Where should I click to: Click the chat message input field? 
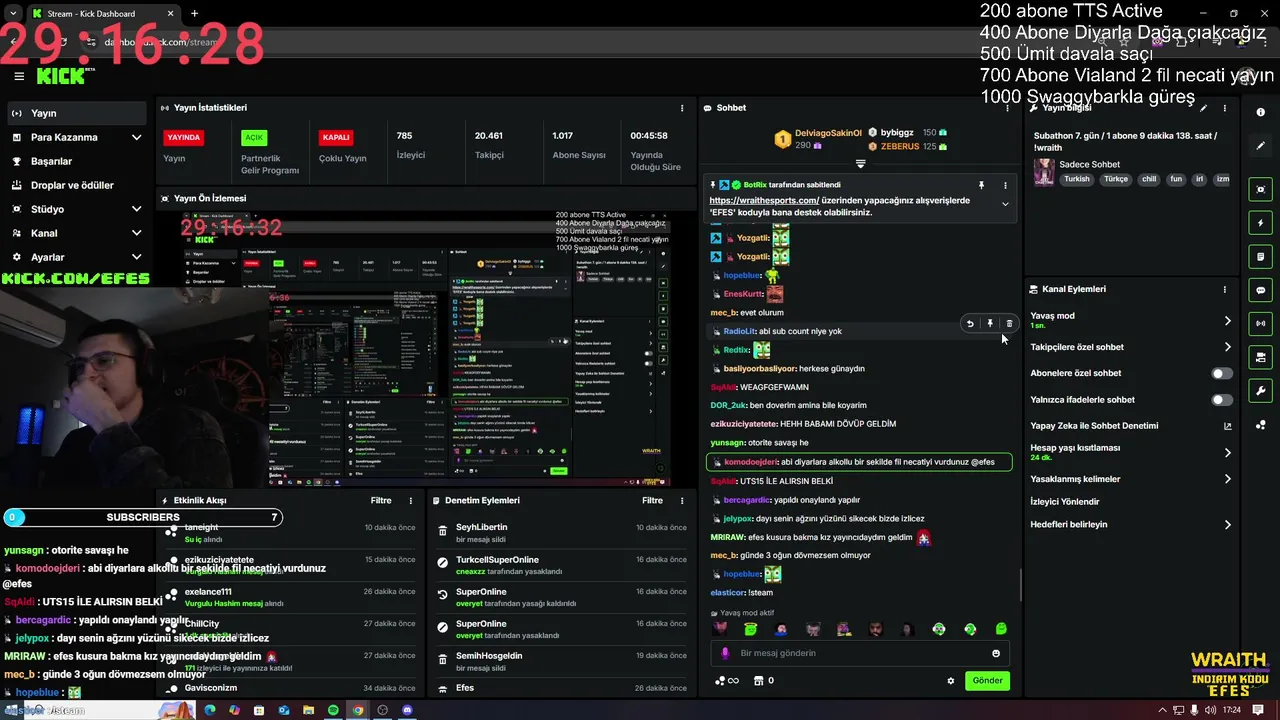click(860, 653)
